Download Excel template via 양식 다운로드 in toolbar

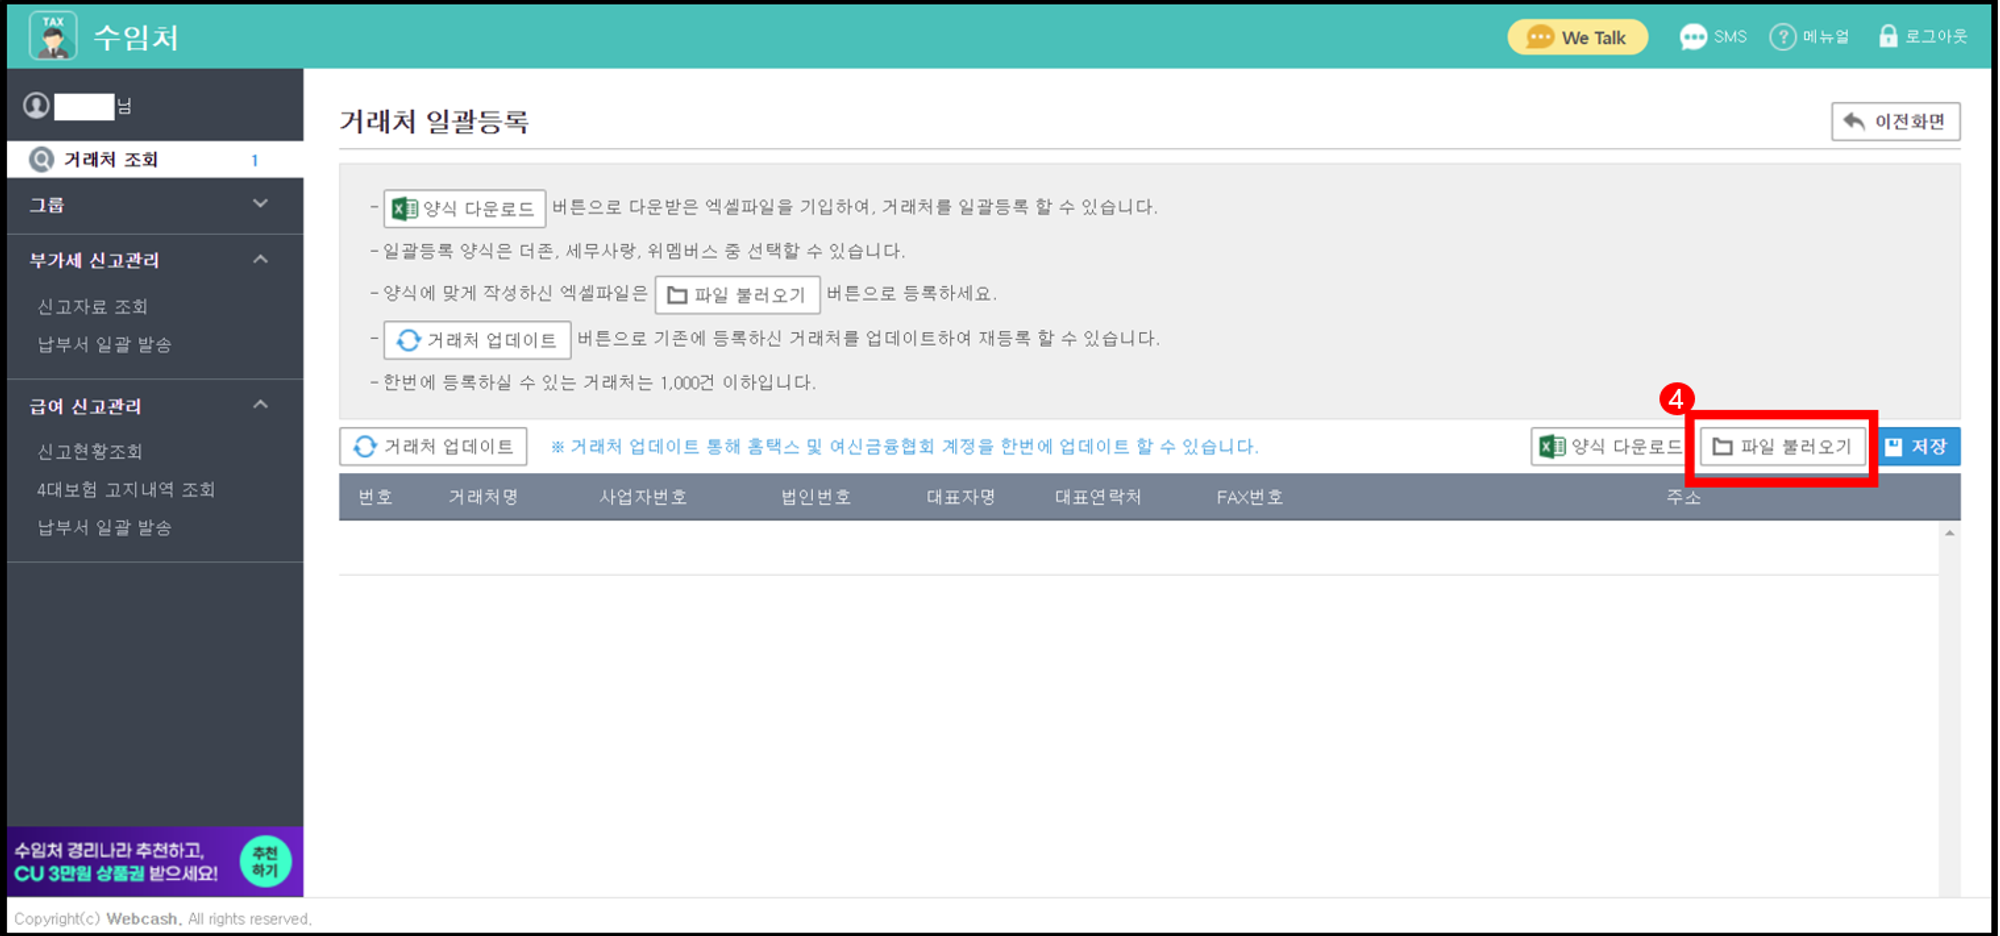(1608, 447)
